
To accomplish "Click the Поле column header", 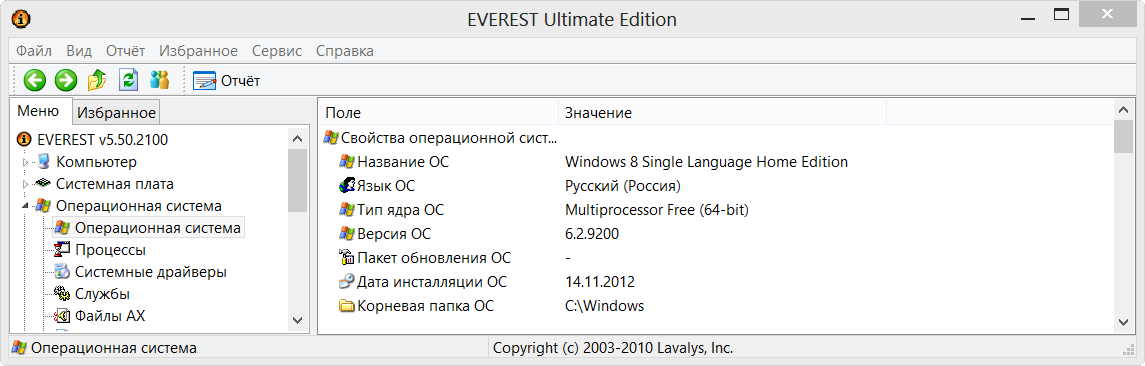I will 440,113.
